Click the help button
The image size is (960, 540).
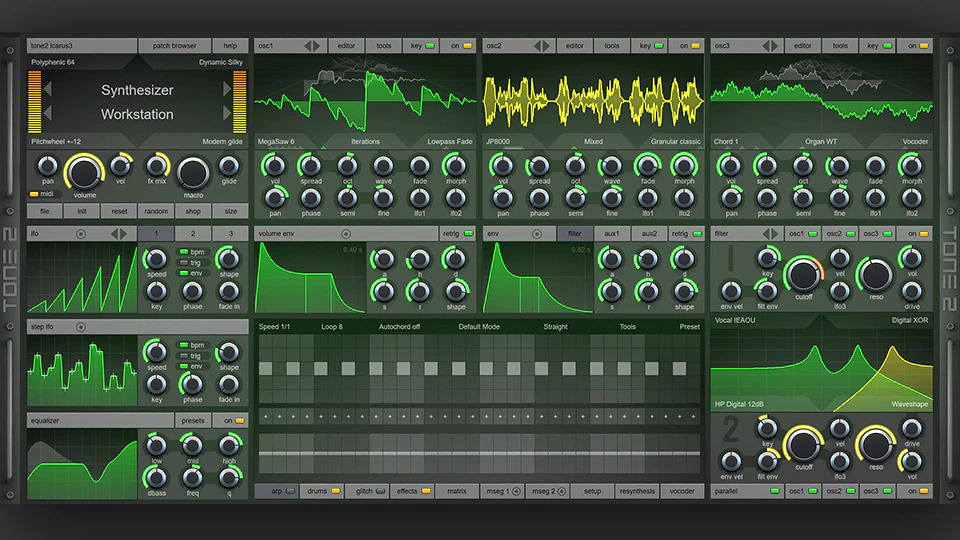coord(230,46)
